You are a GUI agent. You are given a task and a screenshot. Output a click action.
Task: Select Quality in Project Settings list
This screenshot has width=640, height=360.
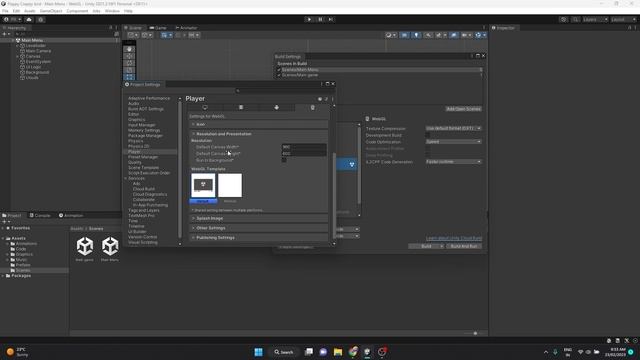click(x=135, y=162)
